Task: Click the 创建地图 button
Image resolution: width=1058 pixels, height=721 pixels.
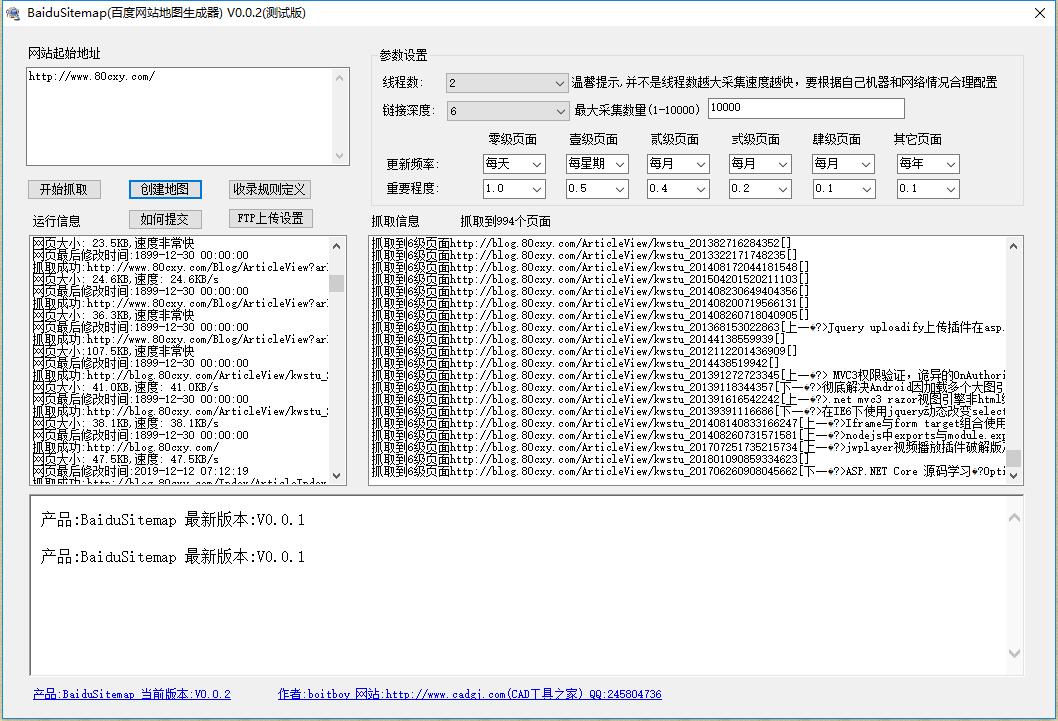Action: point(165,190)
